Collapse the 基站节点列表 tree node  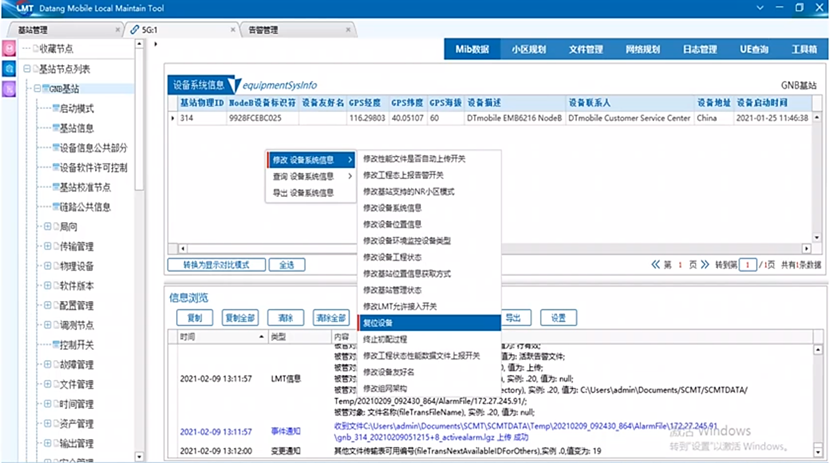27,69
